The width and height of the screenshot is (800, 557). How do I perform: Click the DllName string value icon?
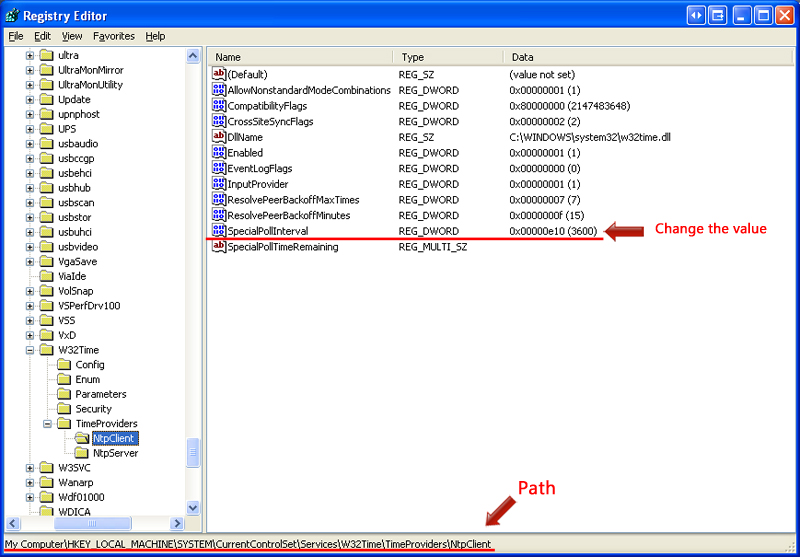[219, 137]
